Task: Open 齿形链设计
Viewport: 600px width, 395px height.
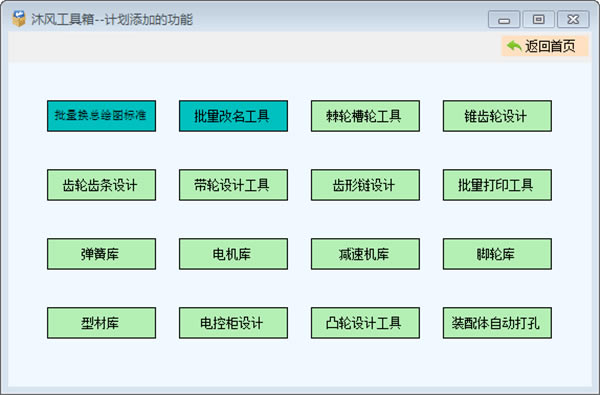Action: [x=365, y=185]
